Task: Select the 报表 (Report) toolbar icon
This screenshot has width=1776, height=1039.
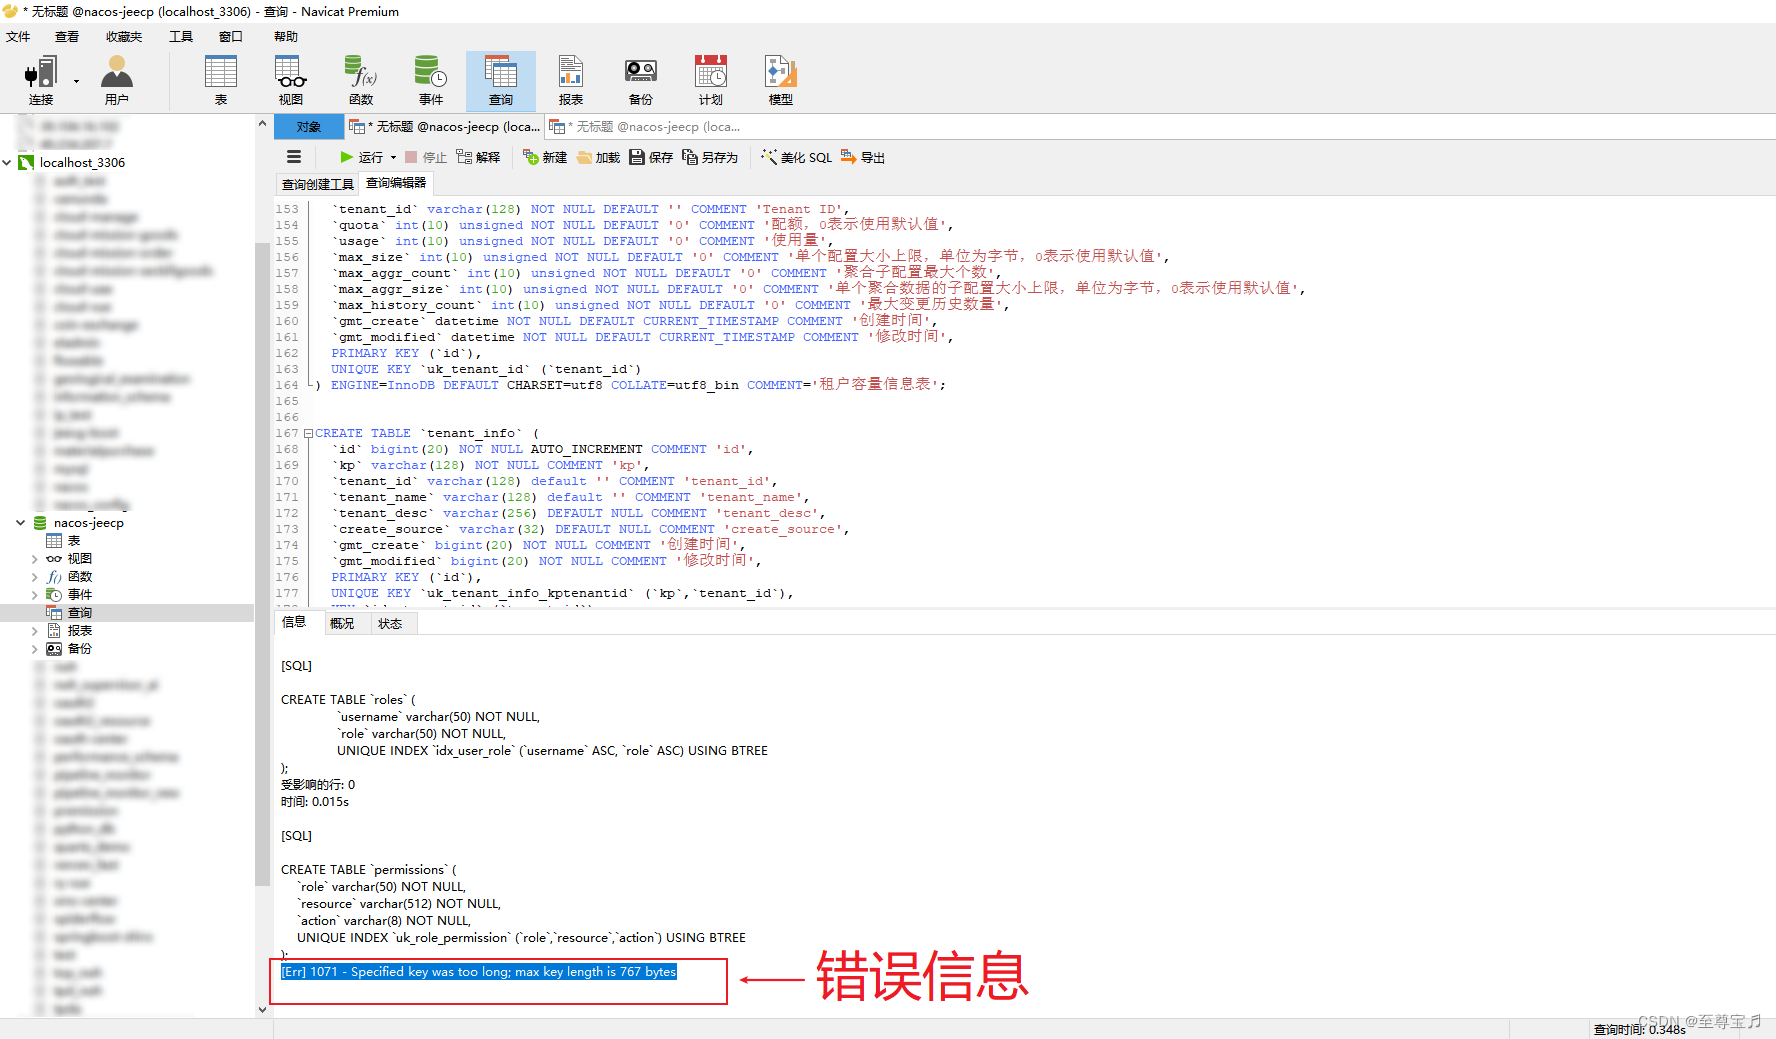Action: tap(571, 80)
